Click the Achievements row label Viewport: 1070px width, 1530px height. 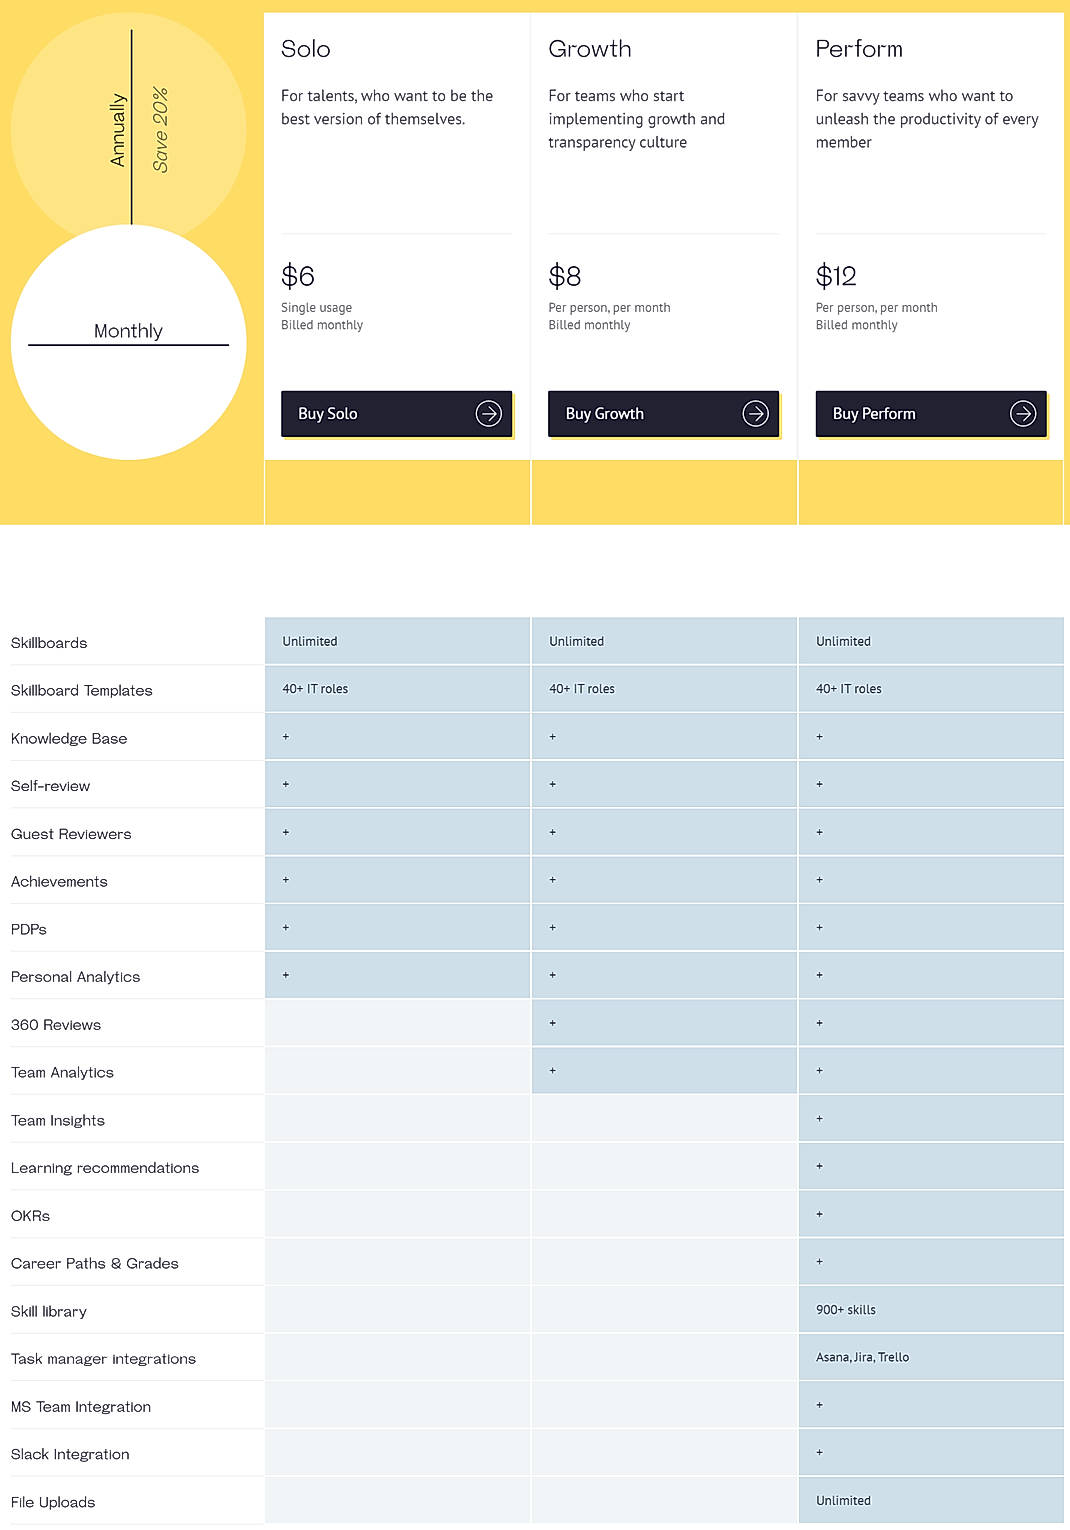pyautogui.click(x=59, y=882)
